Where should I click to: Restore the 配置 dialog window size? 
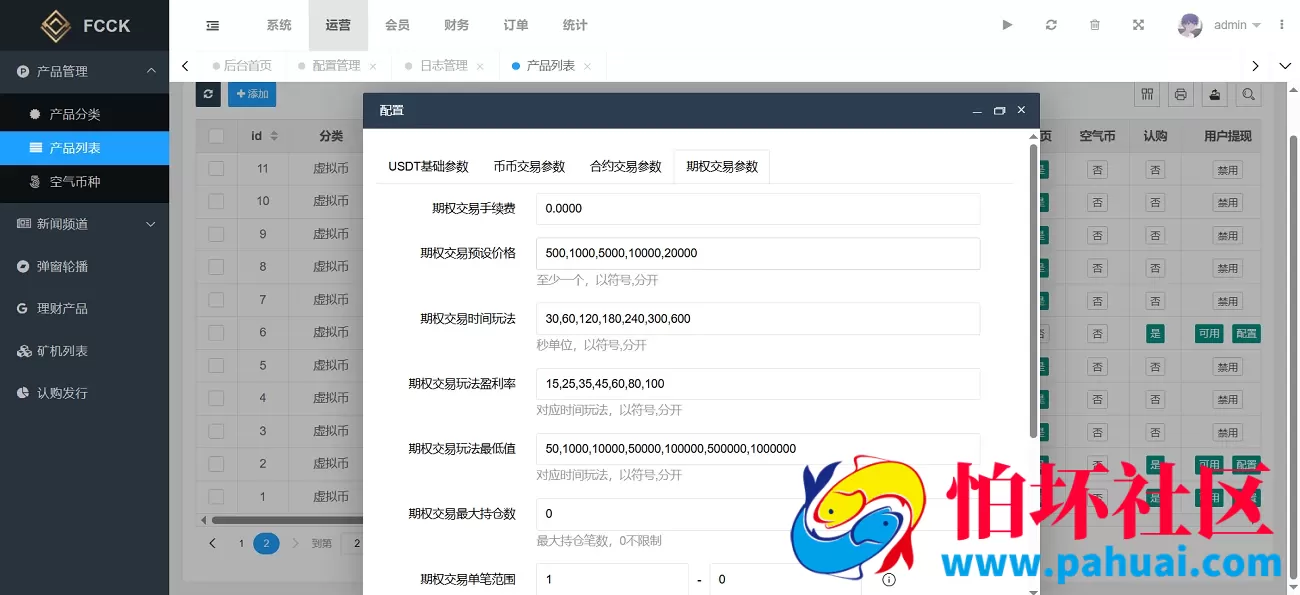pyautogui.click(x=999, y=110)
